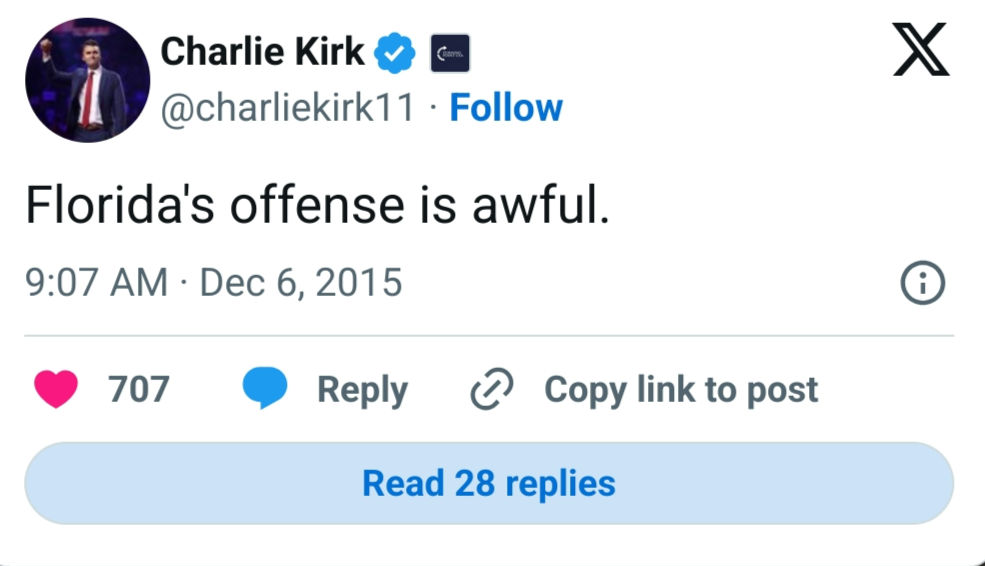Follow @charliekirk11
The image size is (985, 566).
(506, 107)
